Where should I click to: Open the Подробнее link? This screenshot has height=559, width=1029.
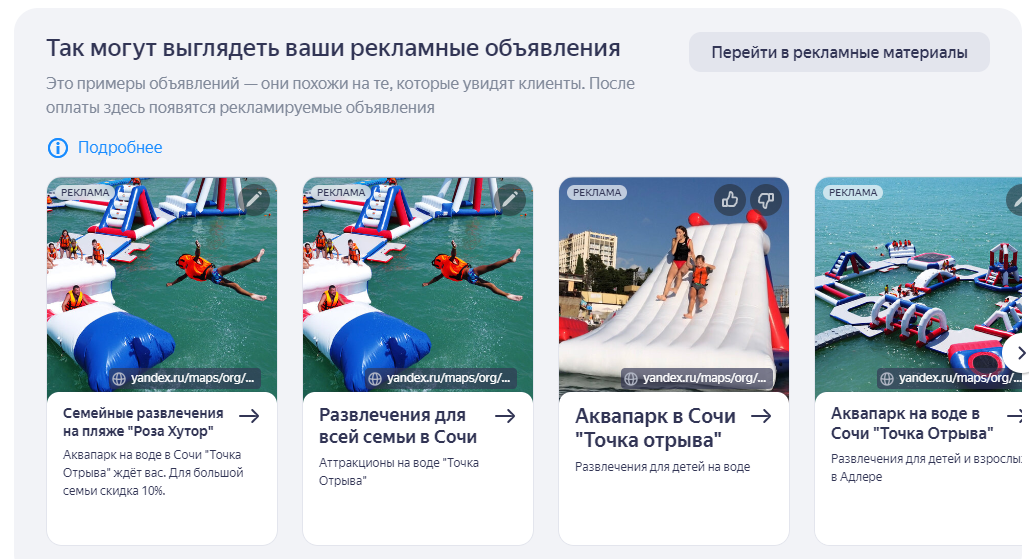point(120,148)
